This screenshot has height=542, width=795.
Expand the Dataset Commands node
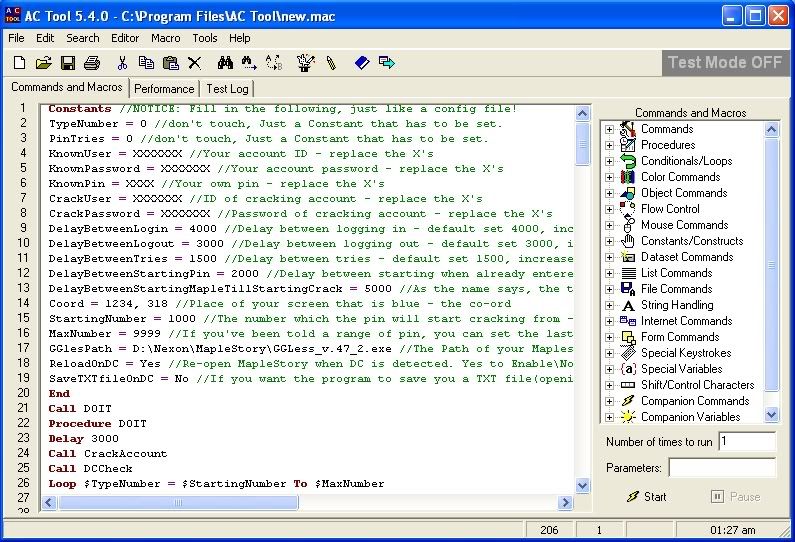(609, 258)
